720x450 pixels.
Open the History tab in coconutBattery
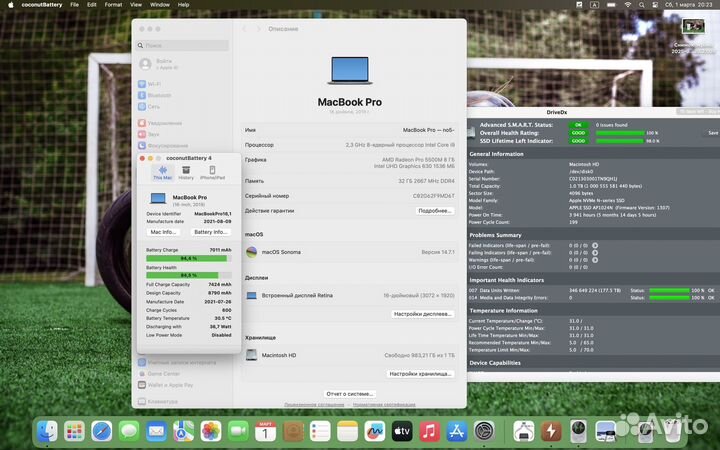(x=186, y=173)
